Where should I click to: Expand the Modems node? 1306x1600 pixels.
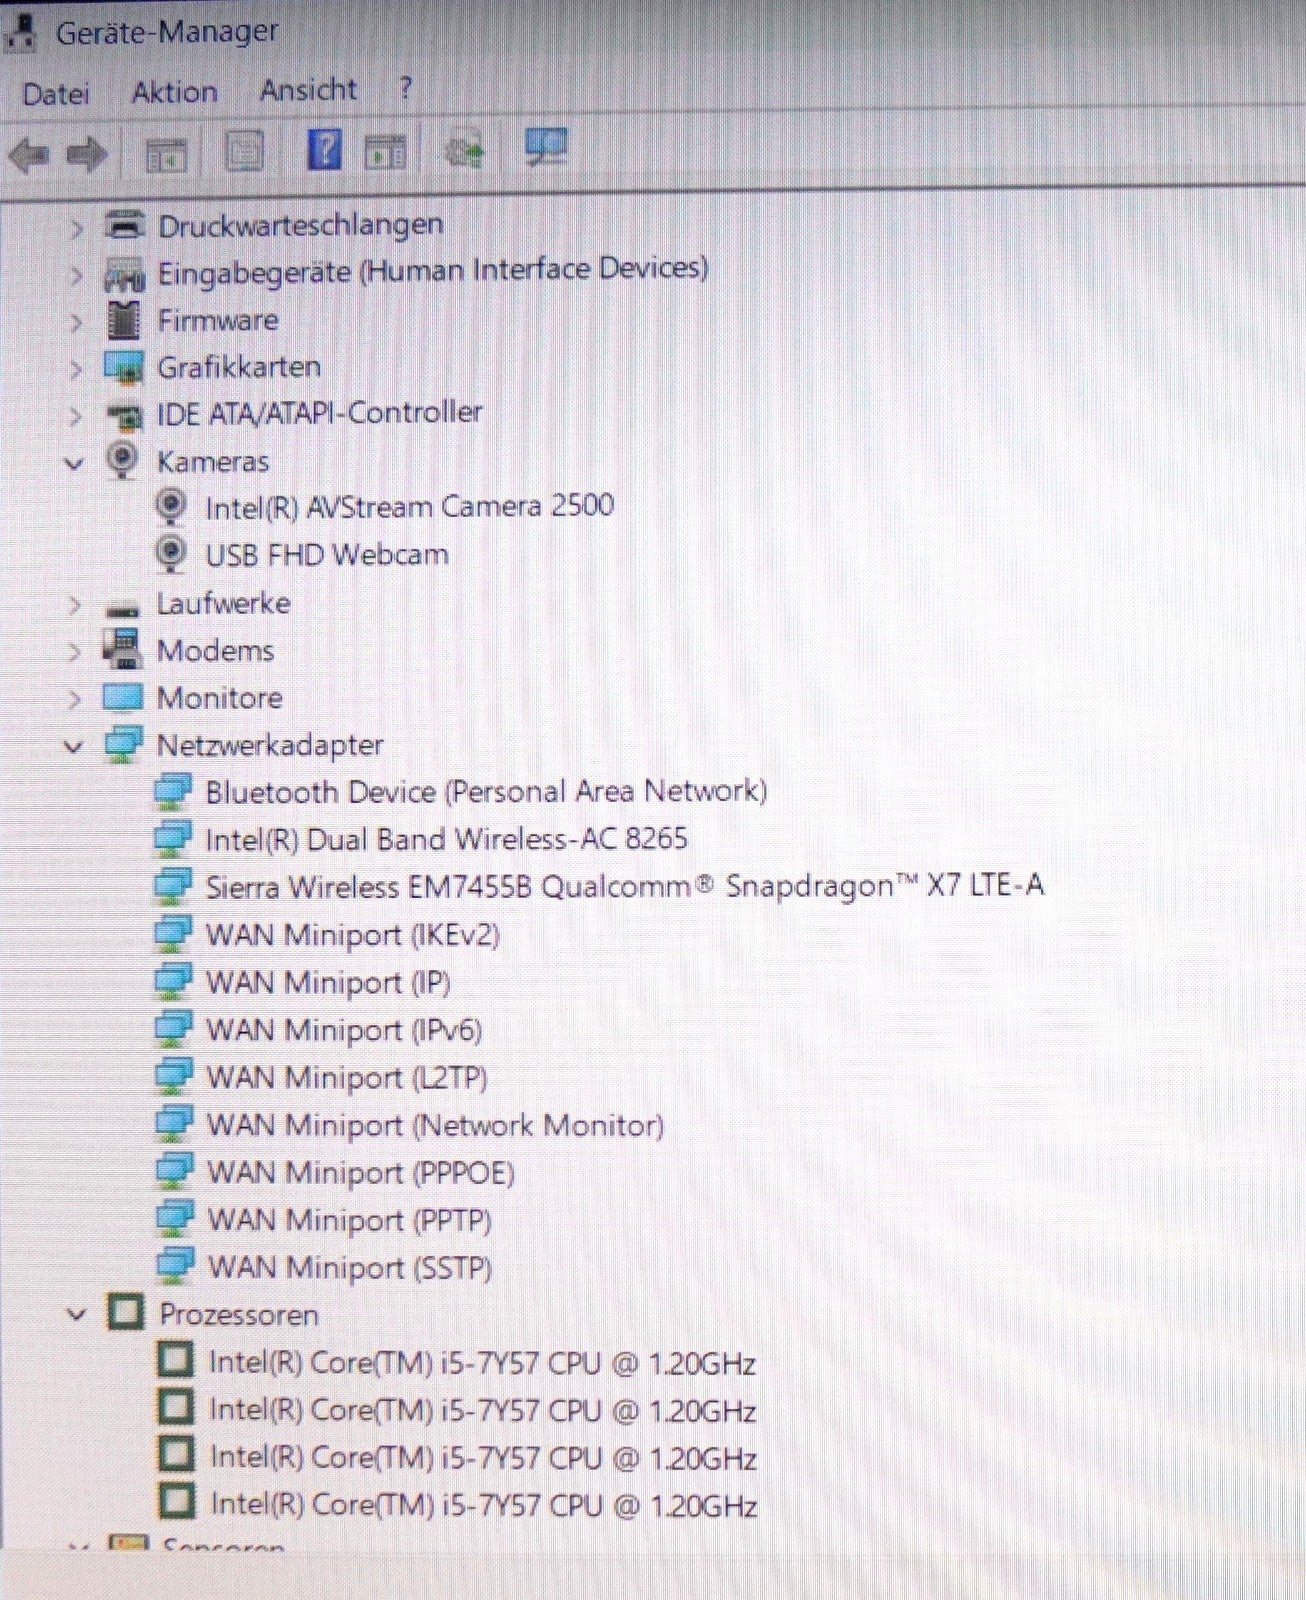(x=76, y=652)
